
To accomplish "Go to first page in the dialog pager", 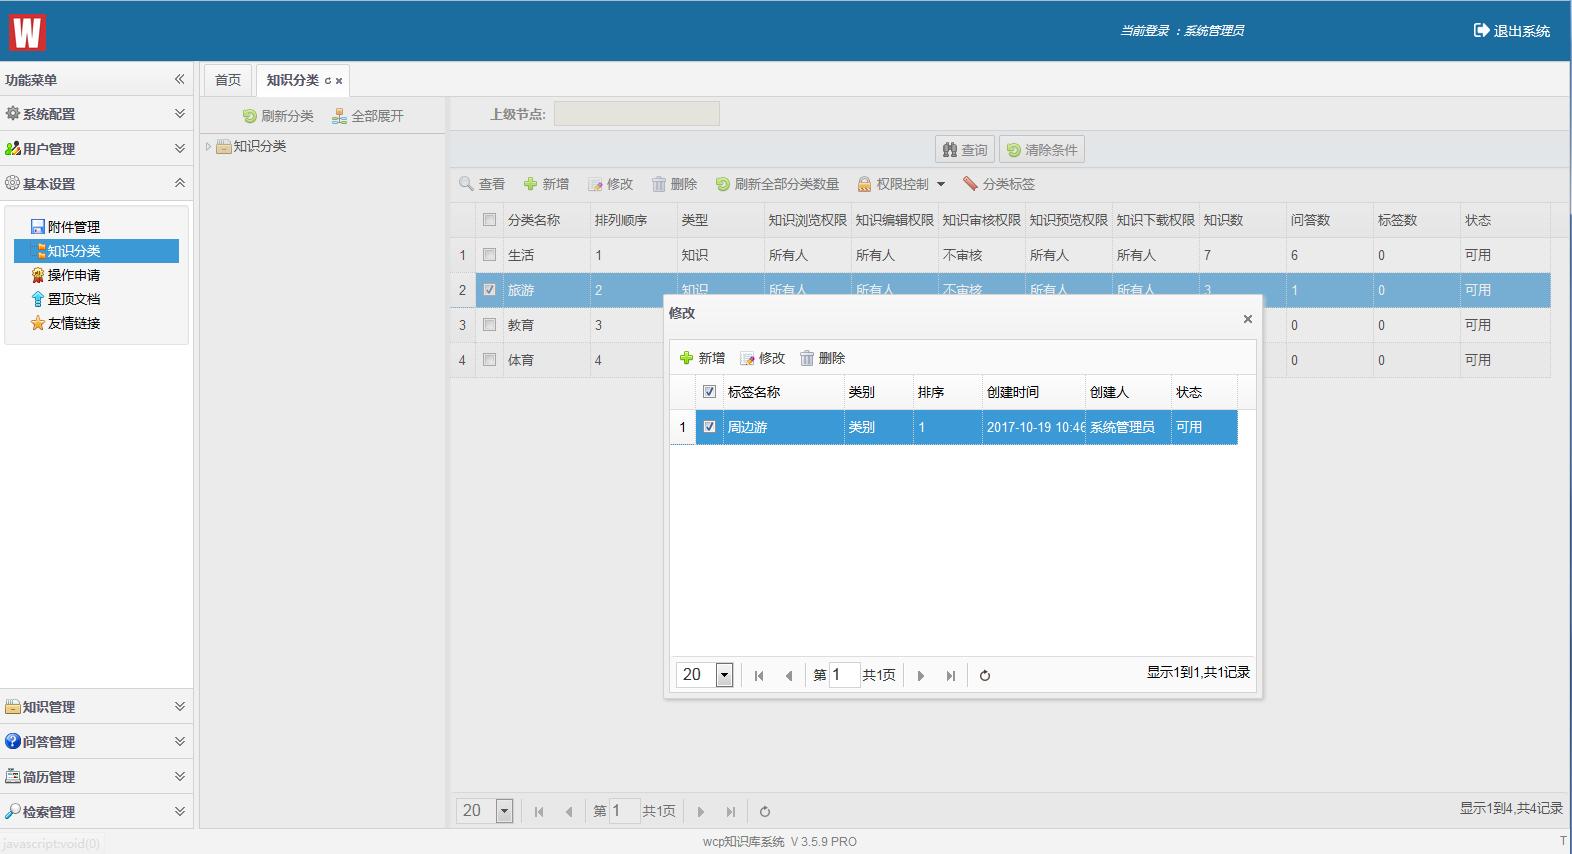I will (x=759, y=676).
